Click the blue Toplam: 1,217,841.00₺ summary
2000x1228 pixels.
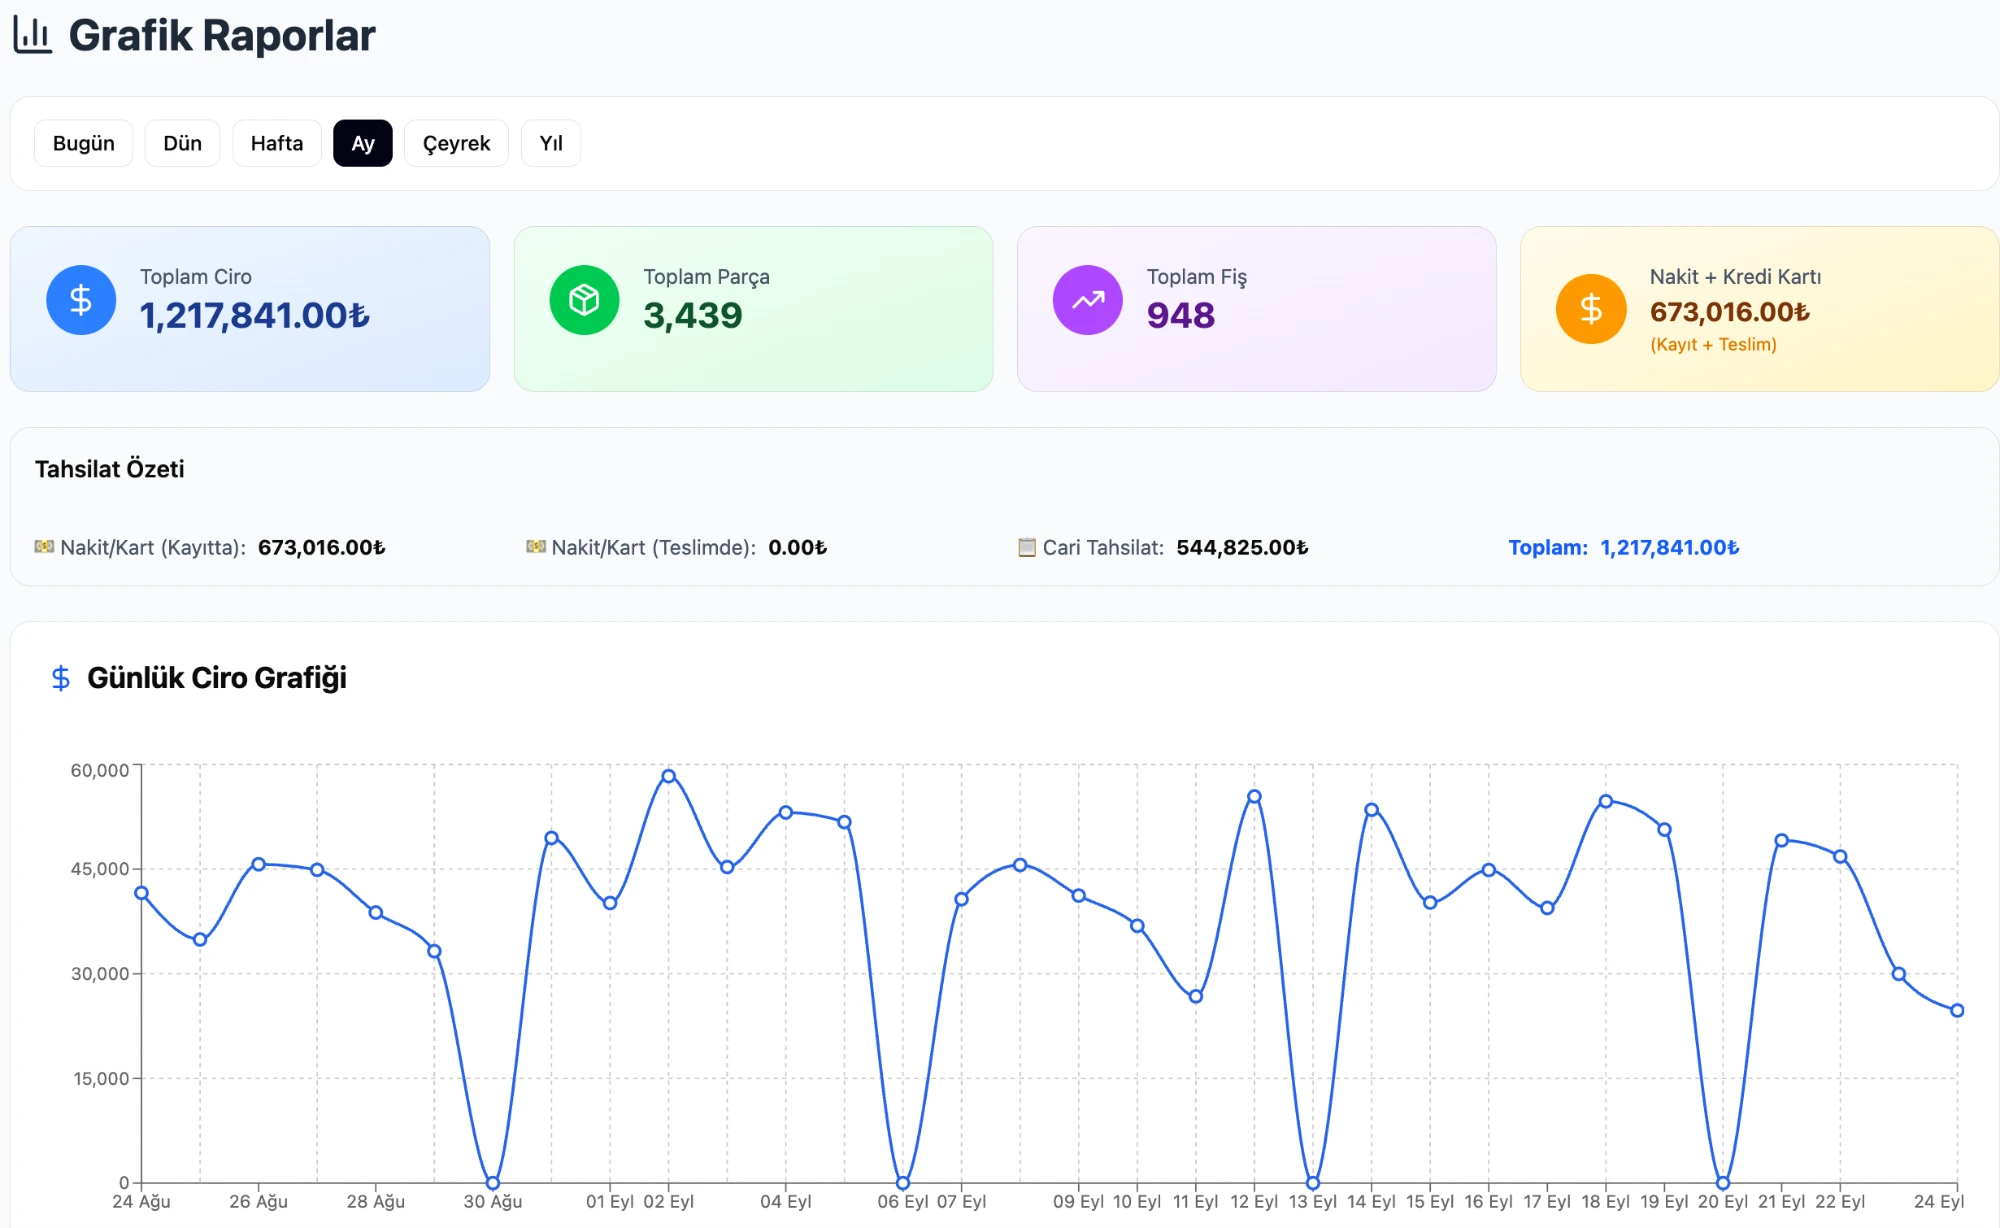1624,547
